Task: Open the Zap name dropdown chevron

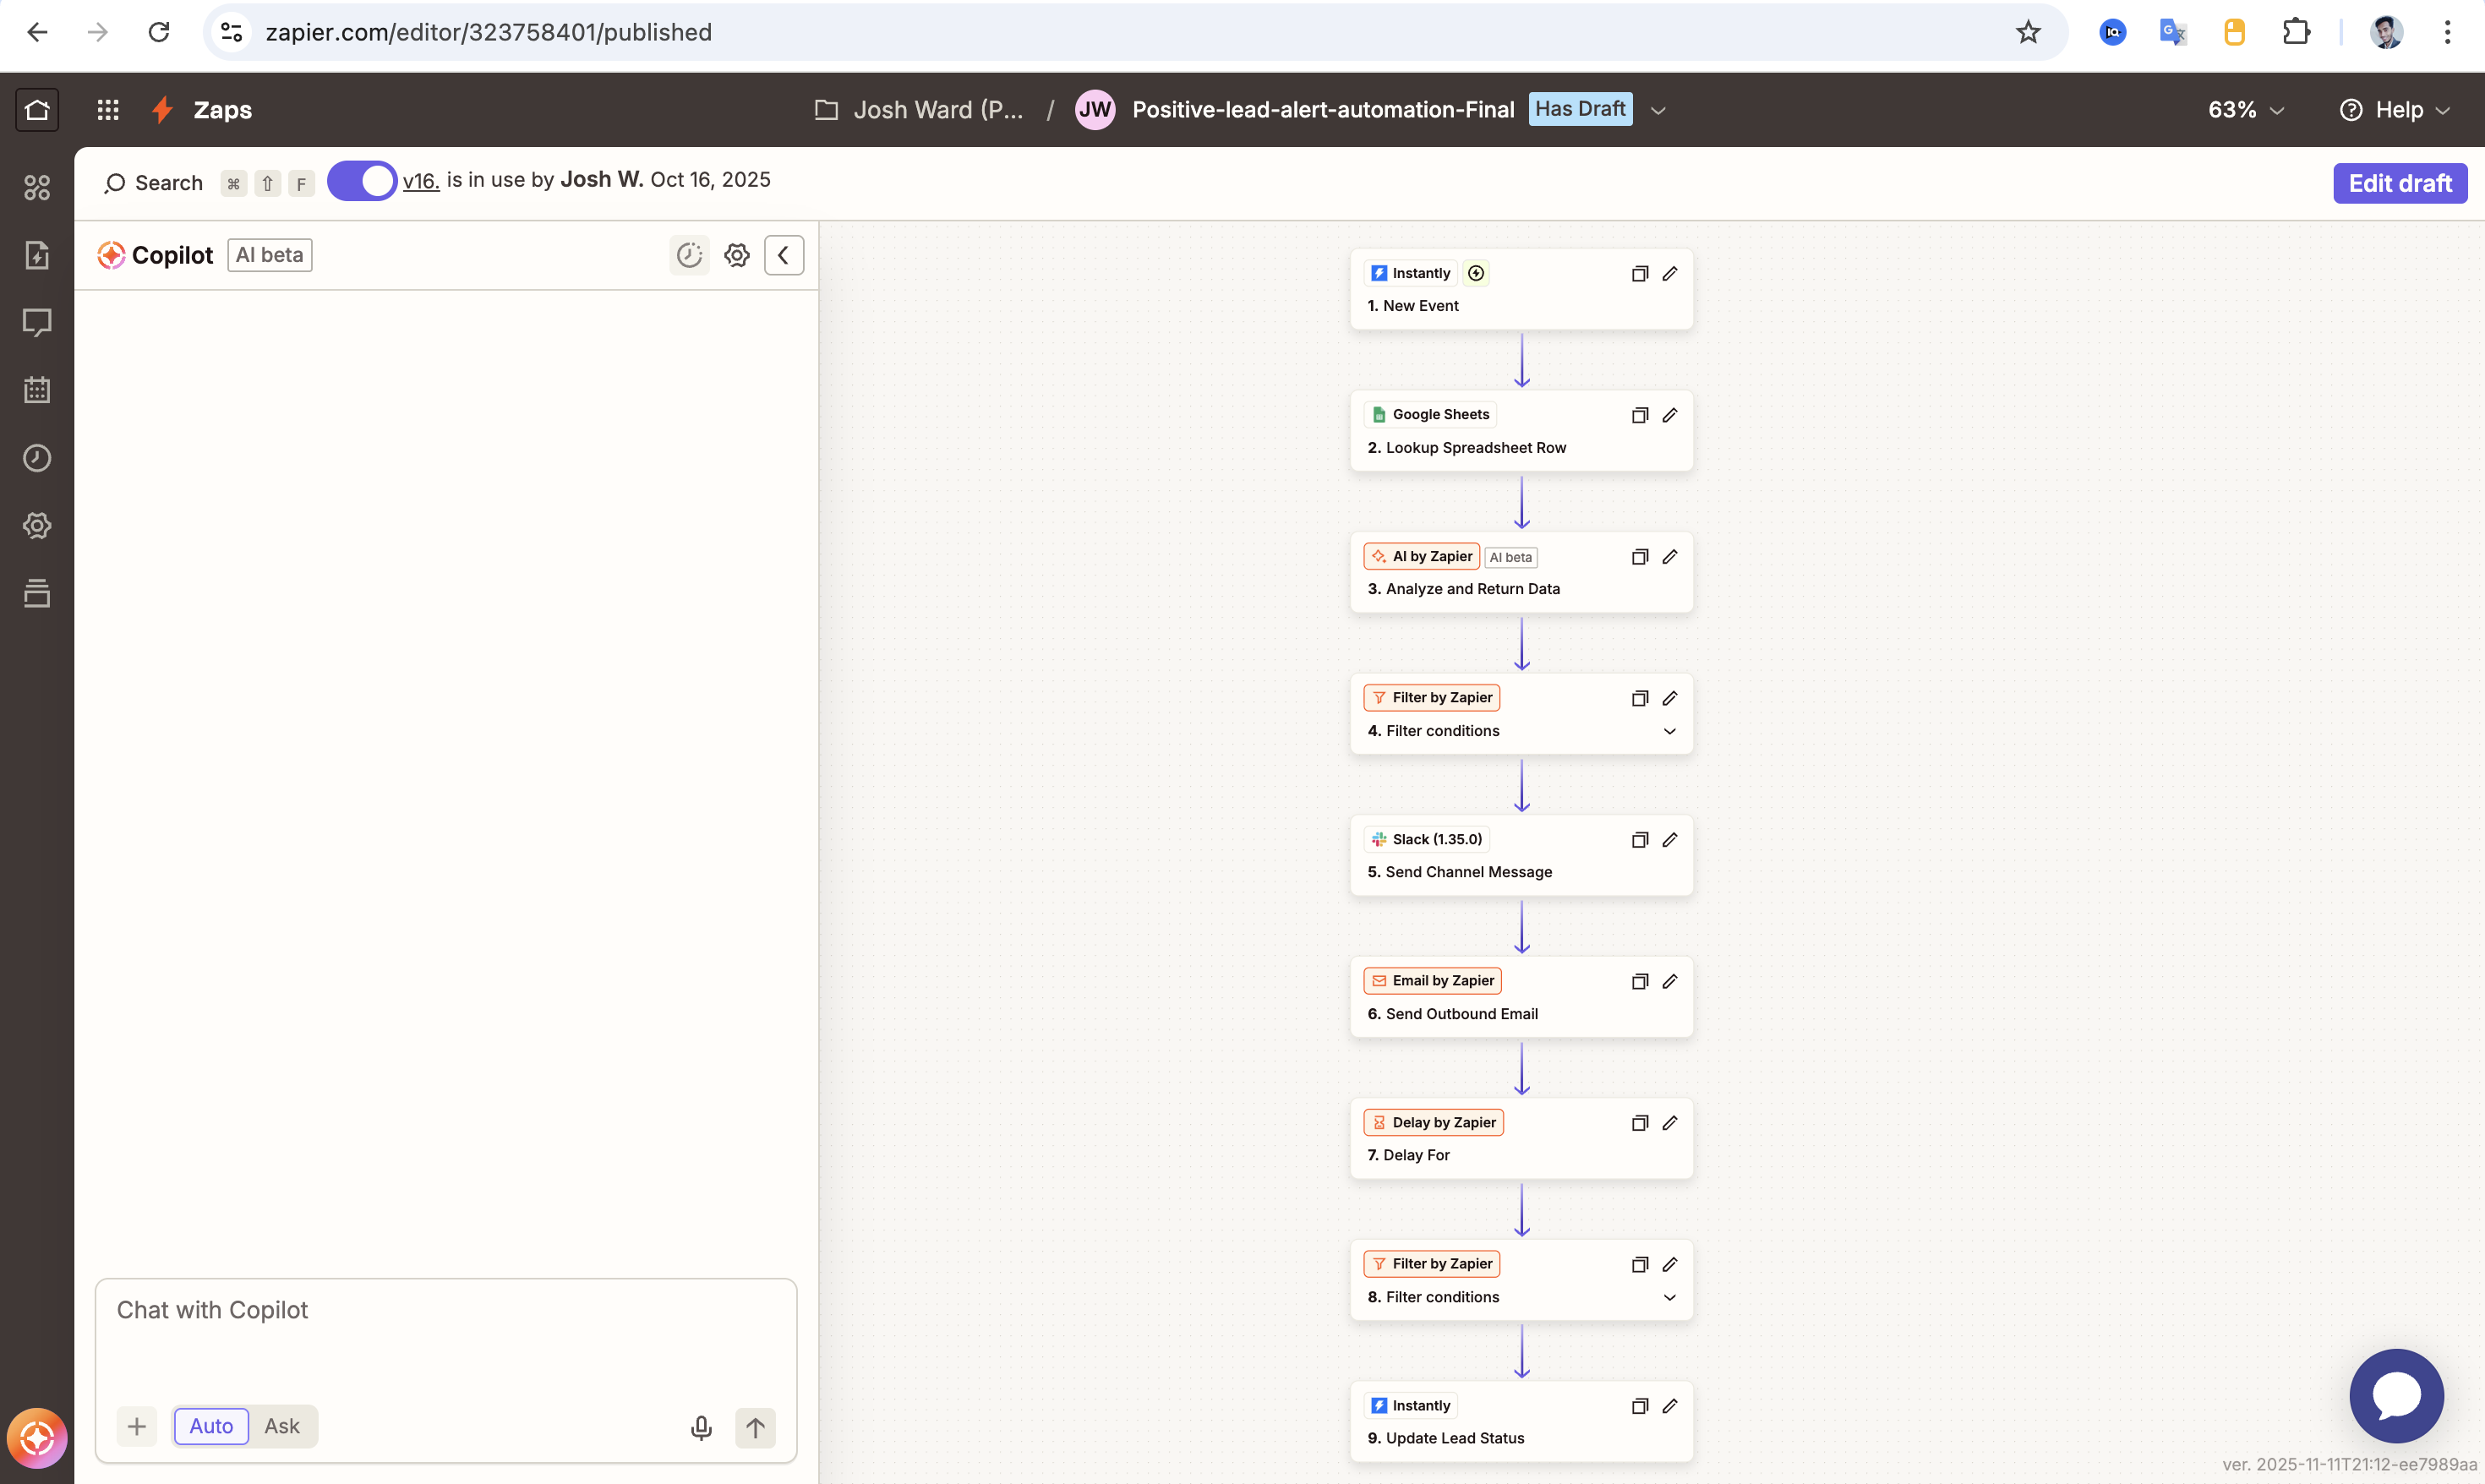Action: click(1658, 110)
